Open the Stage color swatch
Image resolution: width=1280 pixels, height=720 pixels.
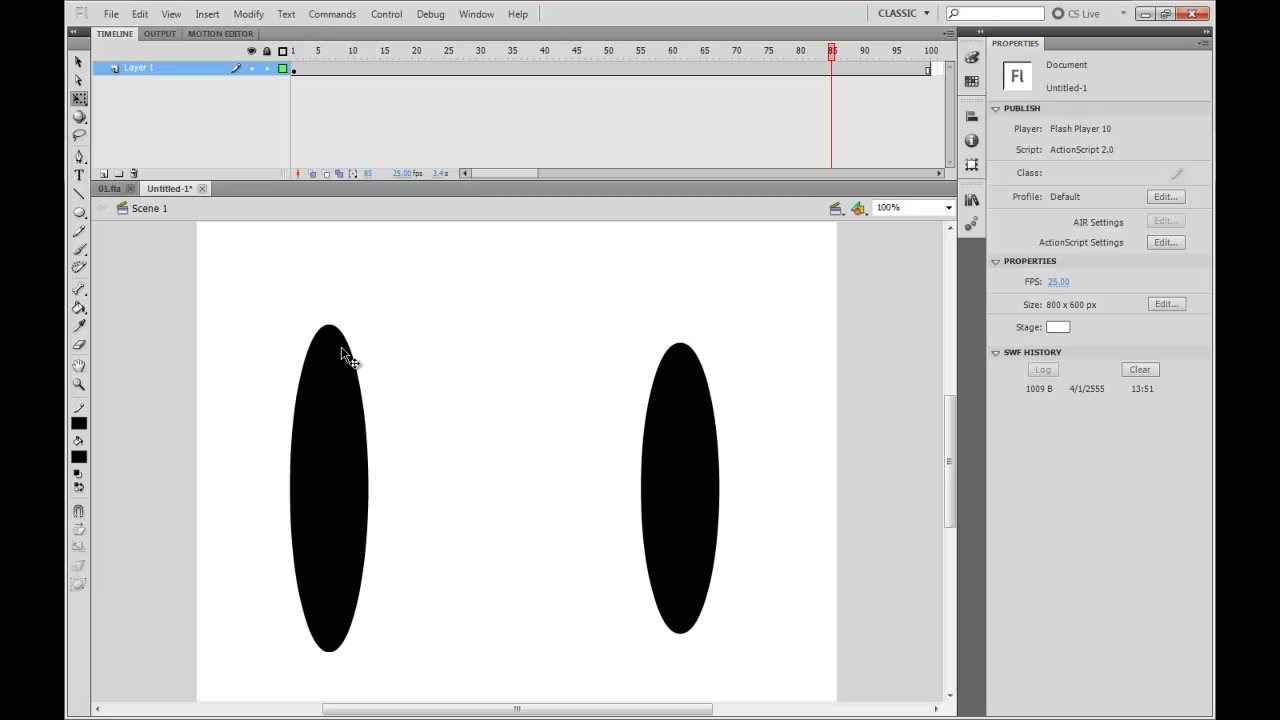point(1058,327)
